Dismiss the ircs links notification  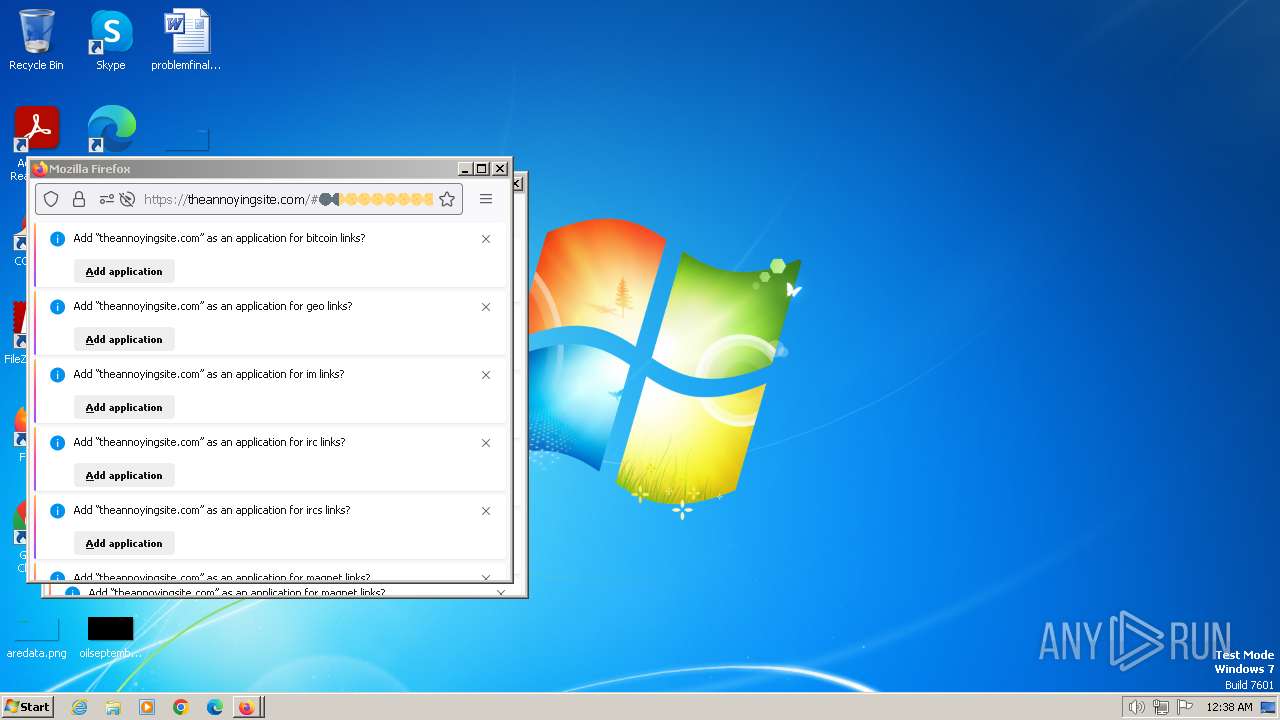click(486, 511)
